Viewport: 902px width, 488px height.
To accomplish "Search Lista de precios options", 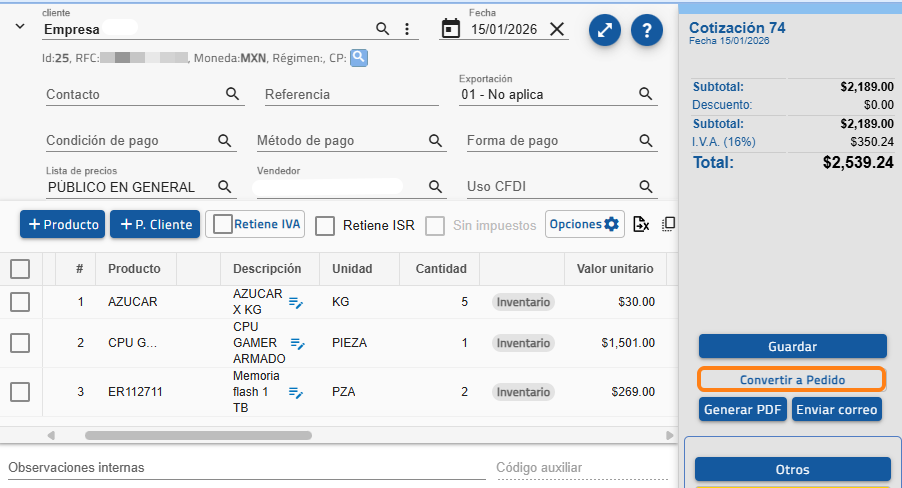I will coord(224,186).
